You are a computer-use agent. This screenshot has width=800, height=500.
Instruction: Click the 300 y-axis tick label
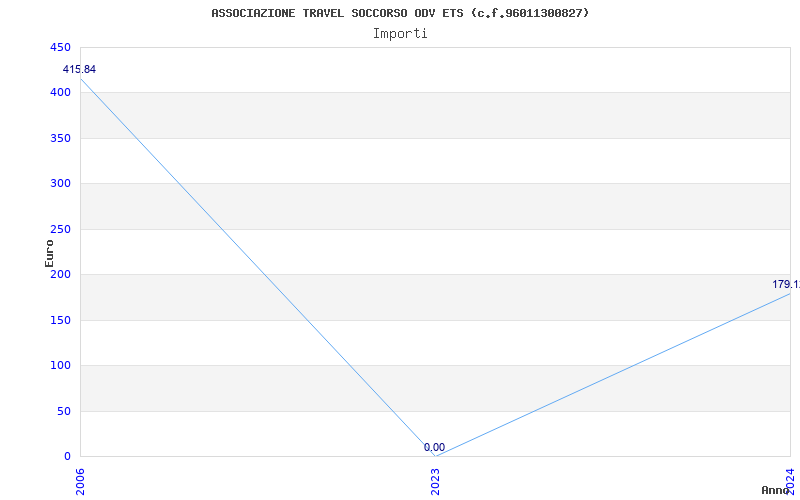(x=60, y=184)
